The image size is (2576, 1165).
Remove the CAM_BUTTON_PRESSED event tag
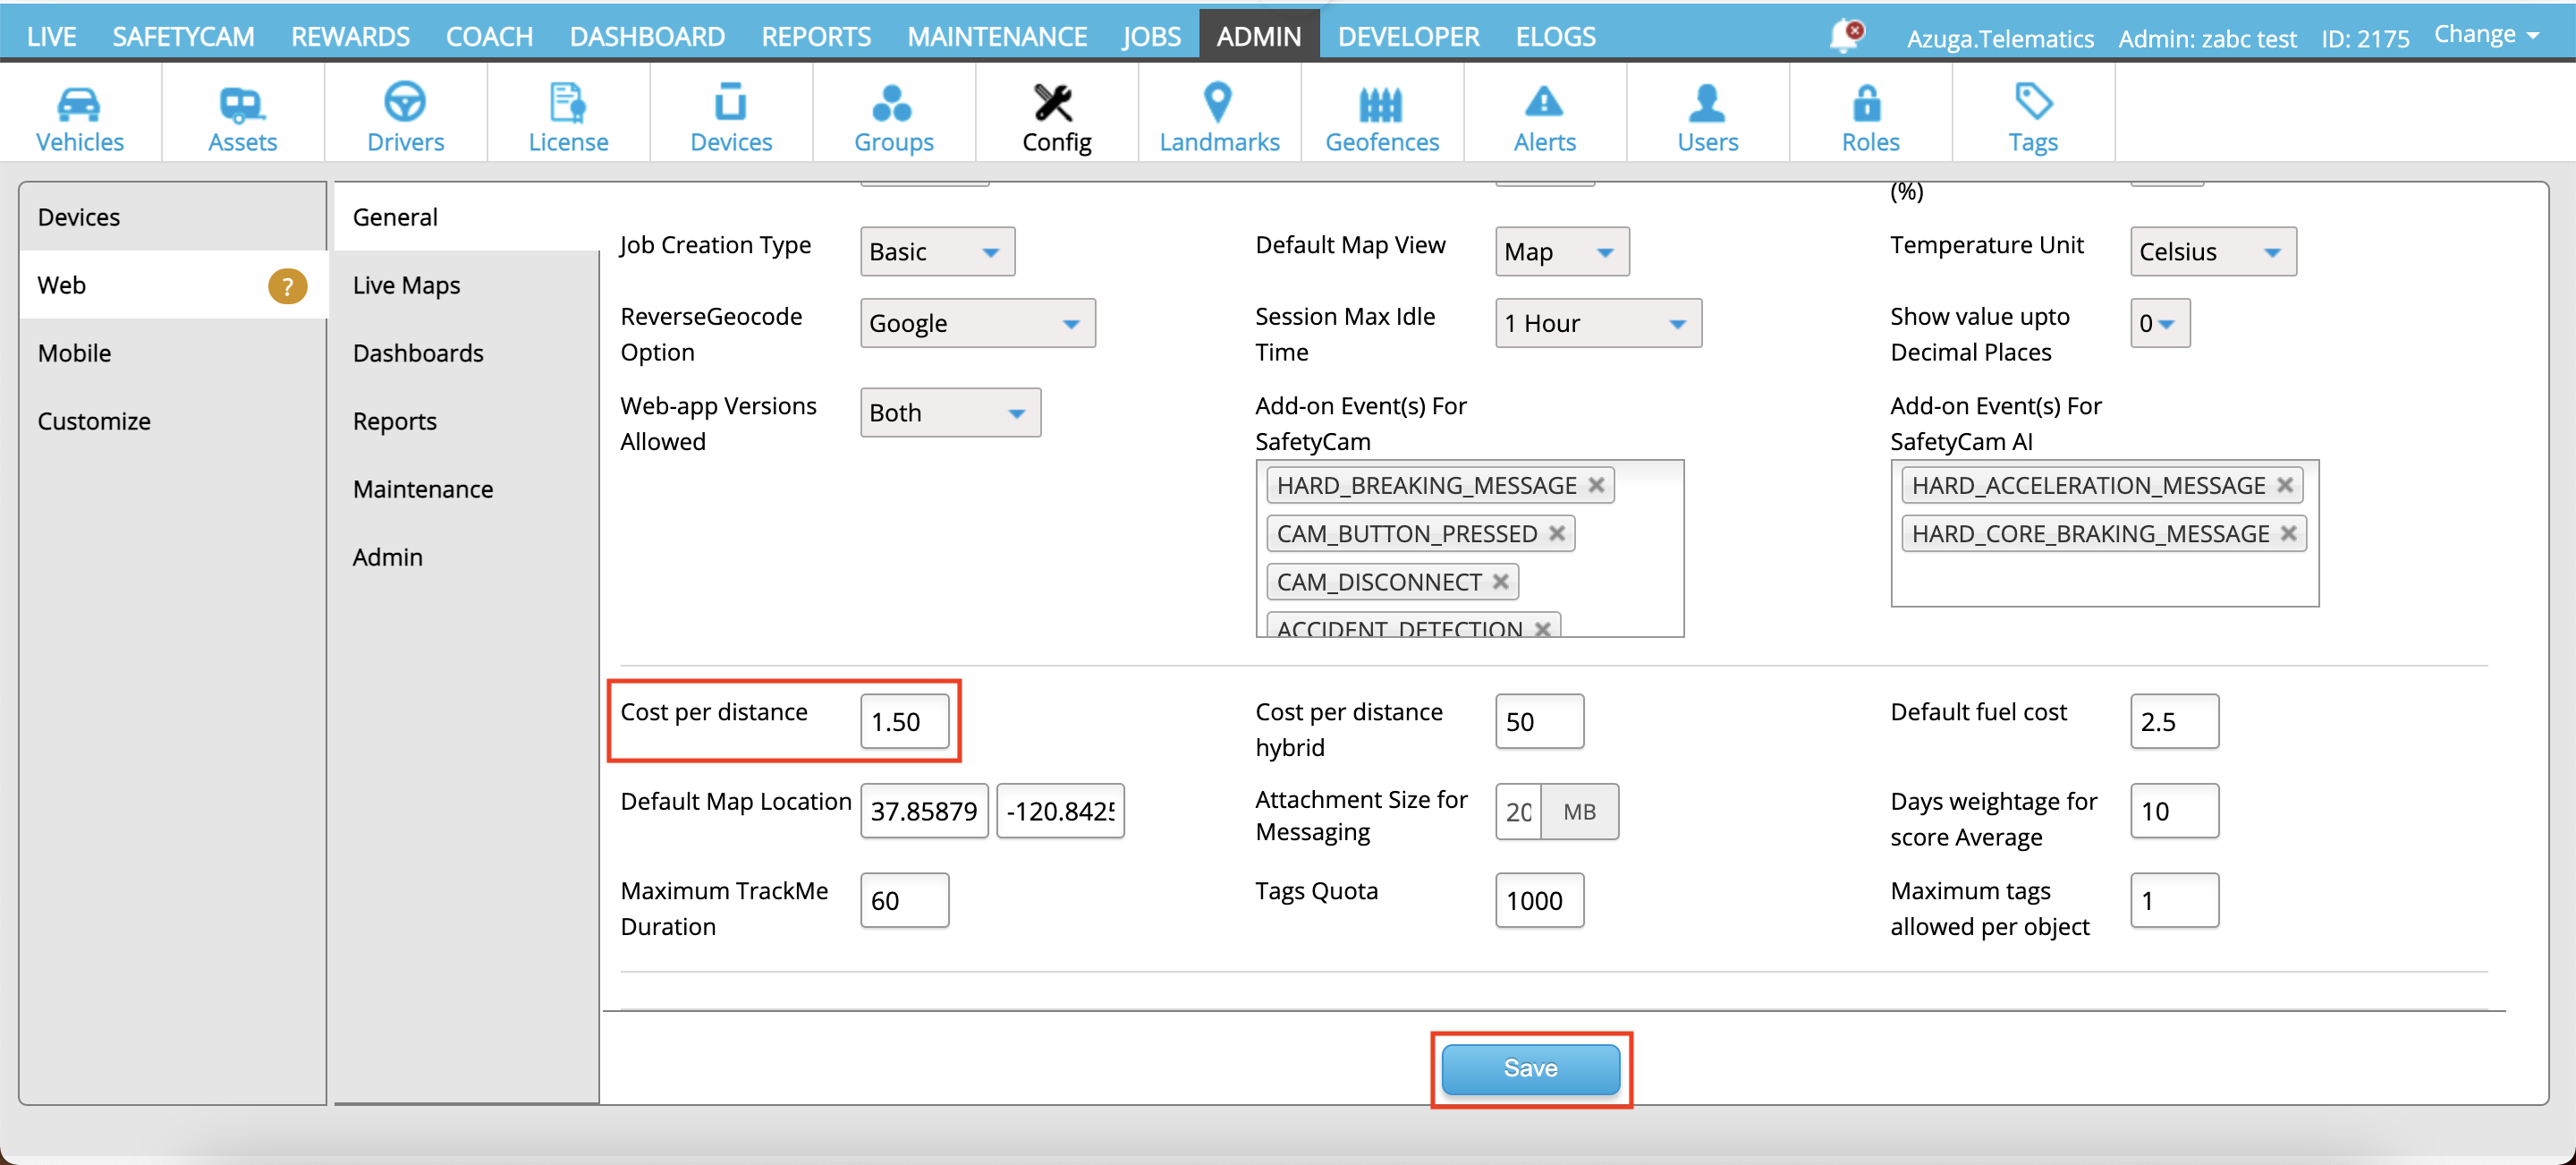1556,534
